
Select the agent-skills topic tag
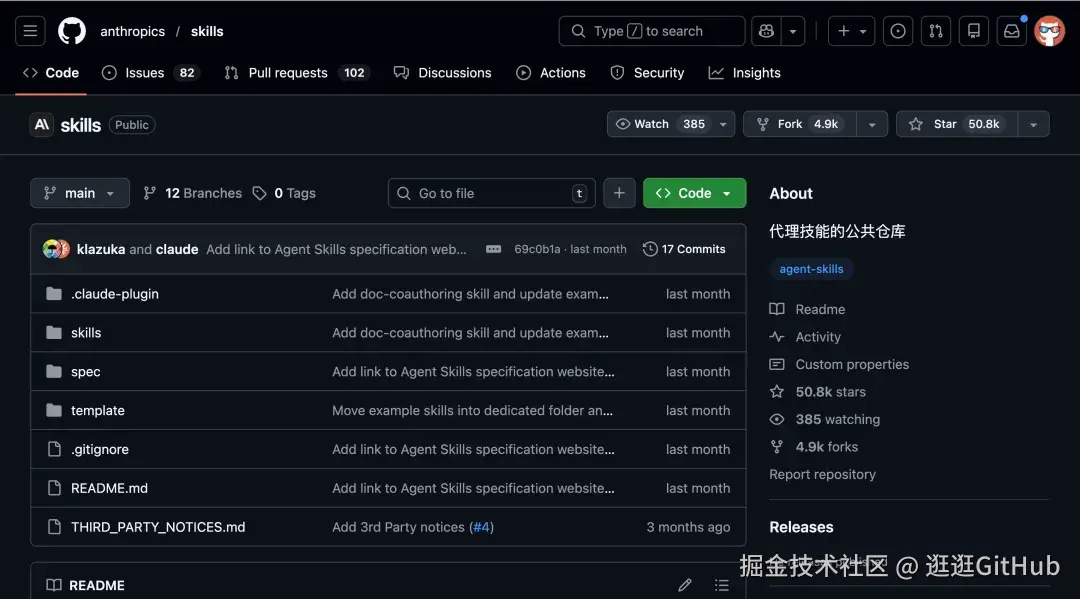811,269
